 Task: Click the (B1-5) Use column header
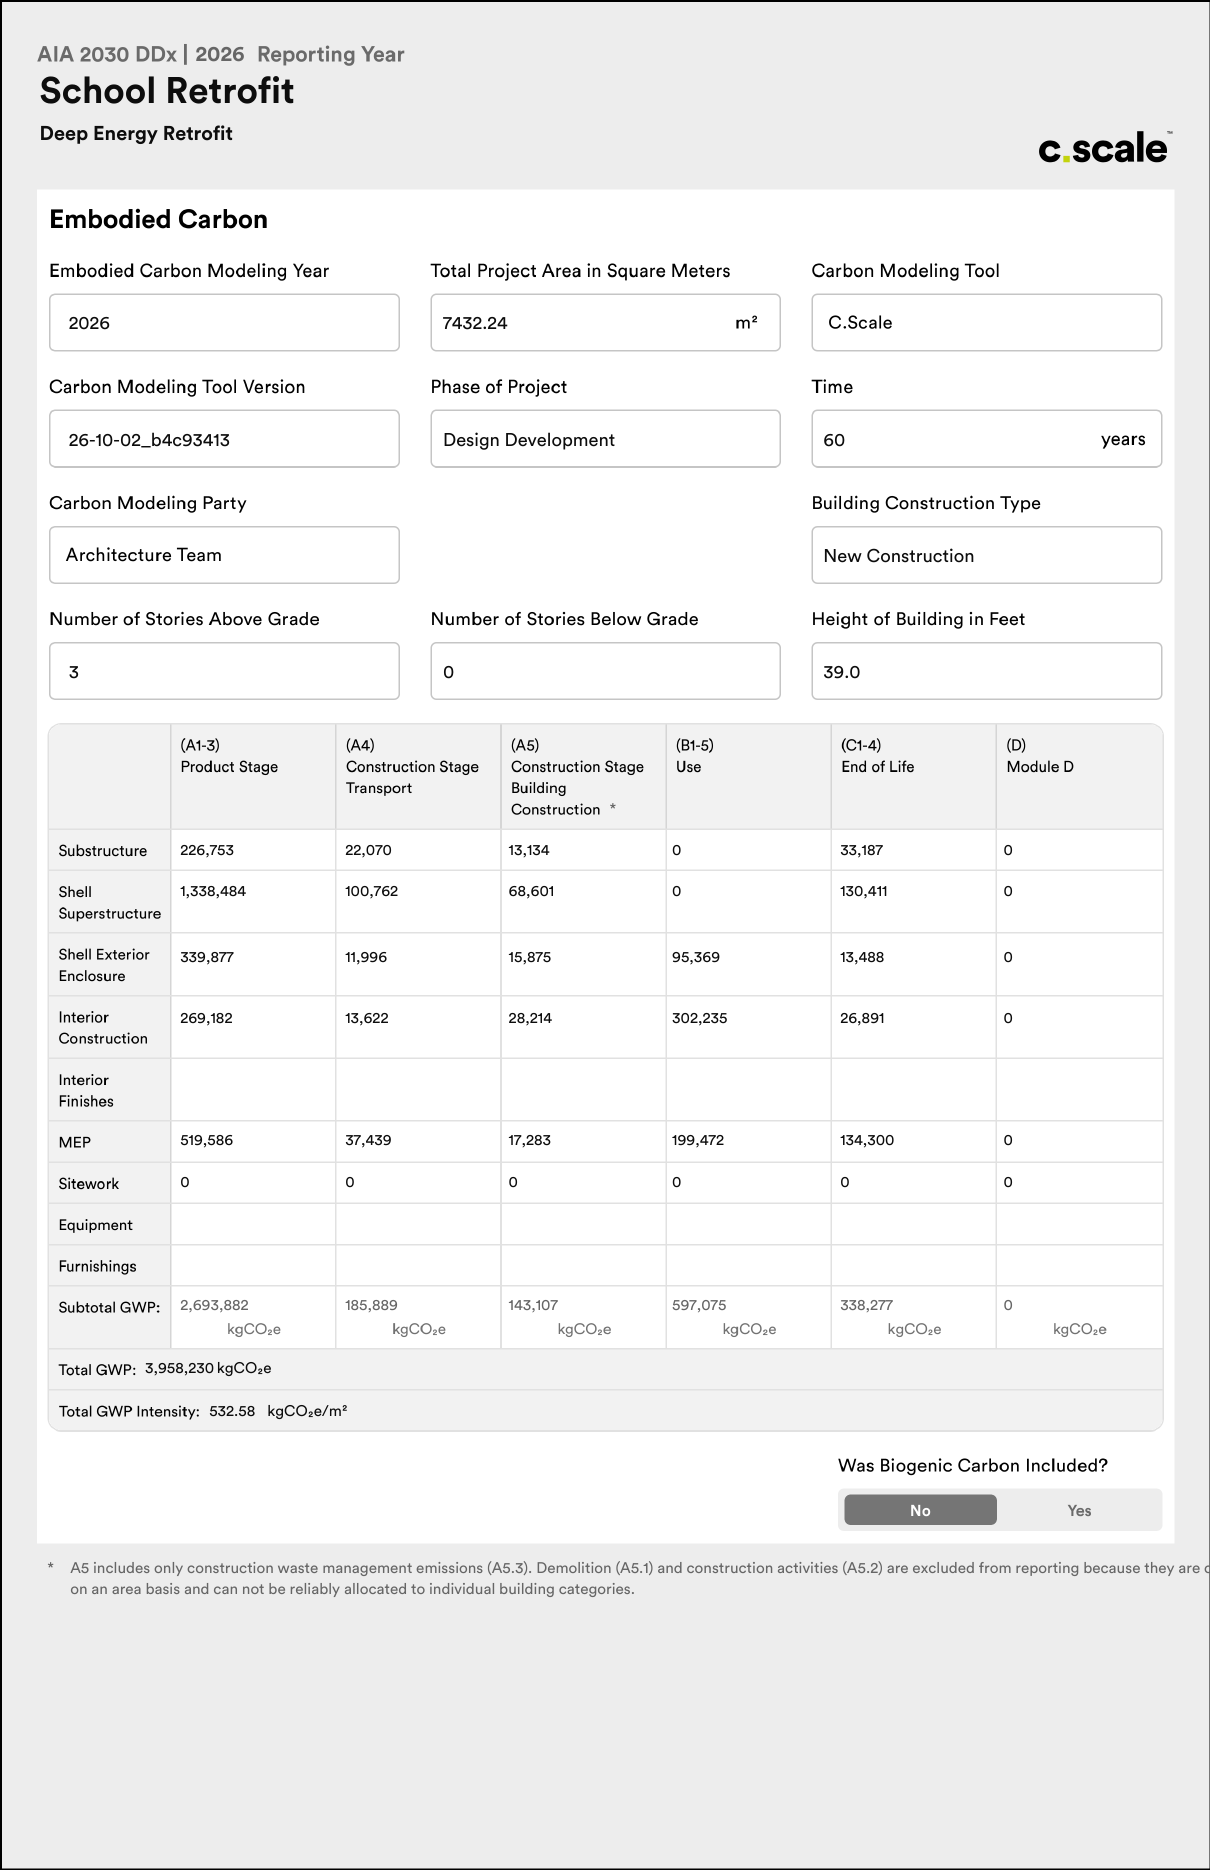[x=748, y=777]
